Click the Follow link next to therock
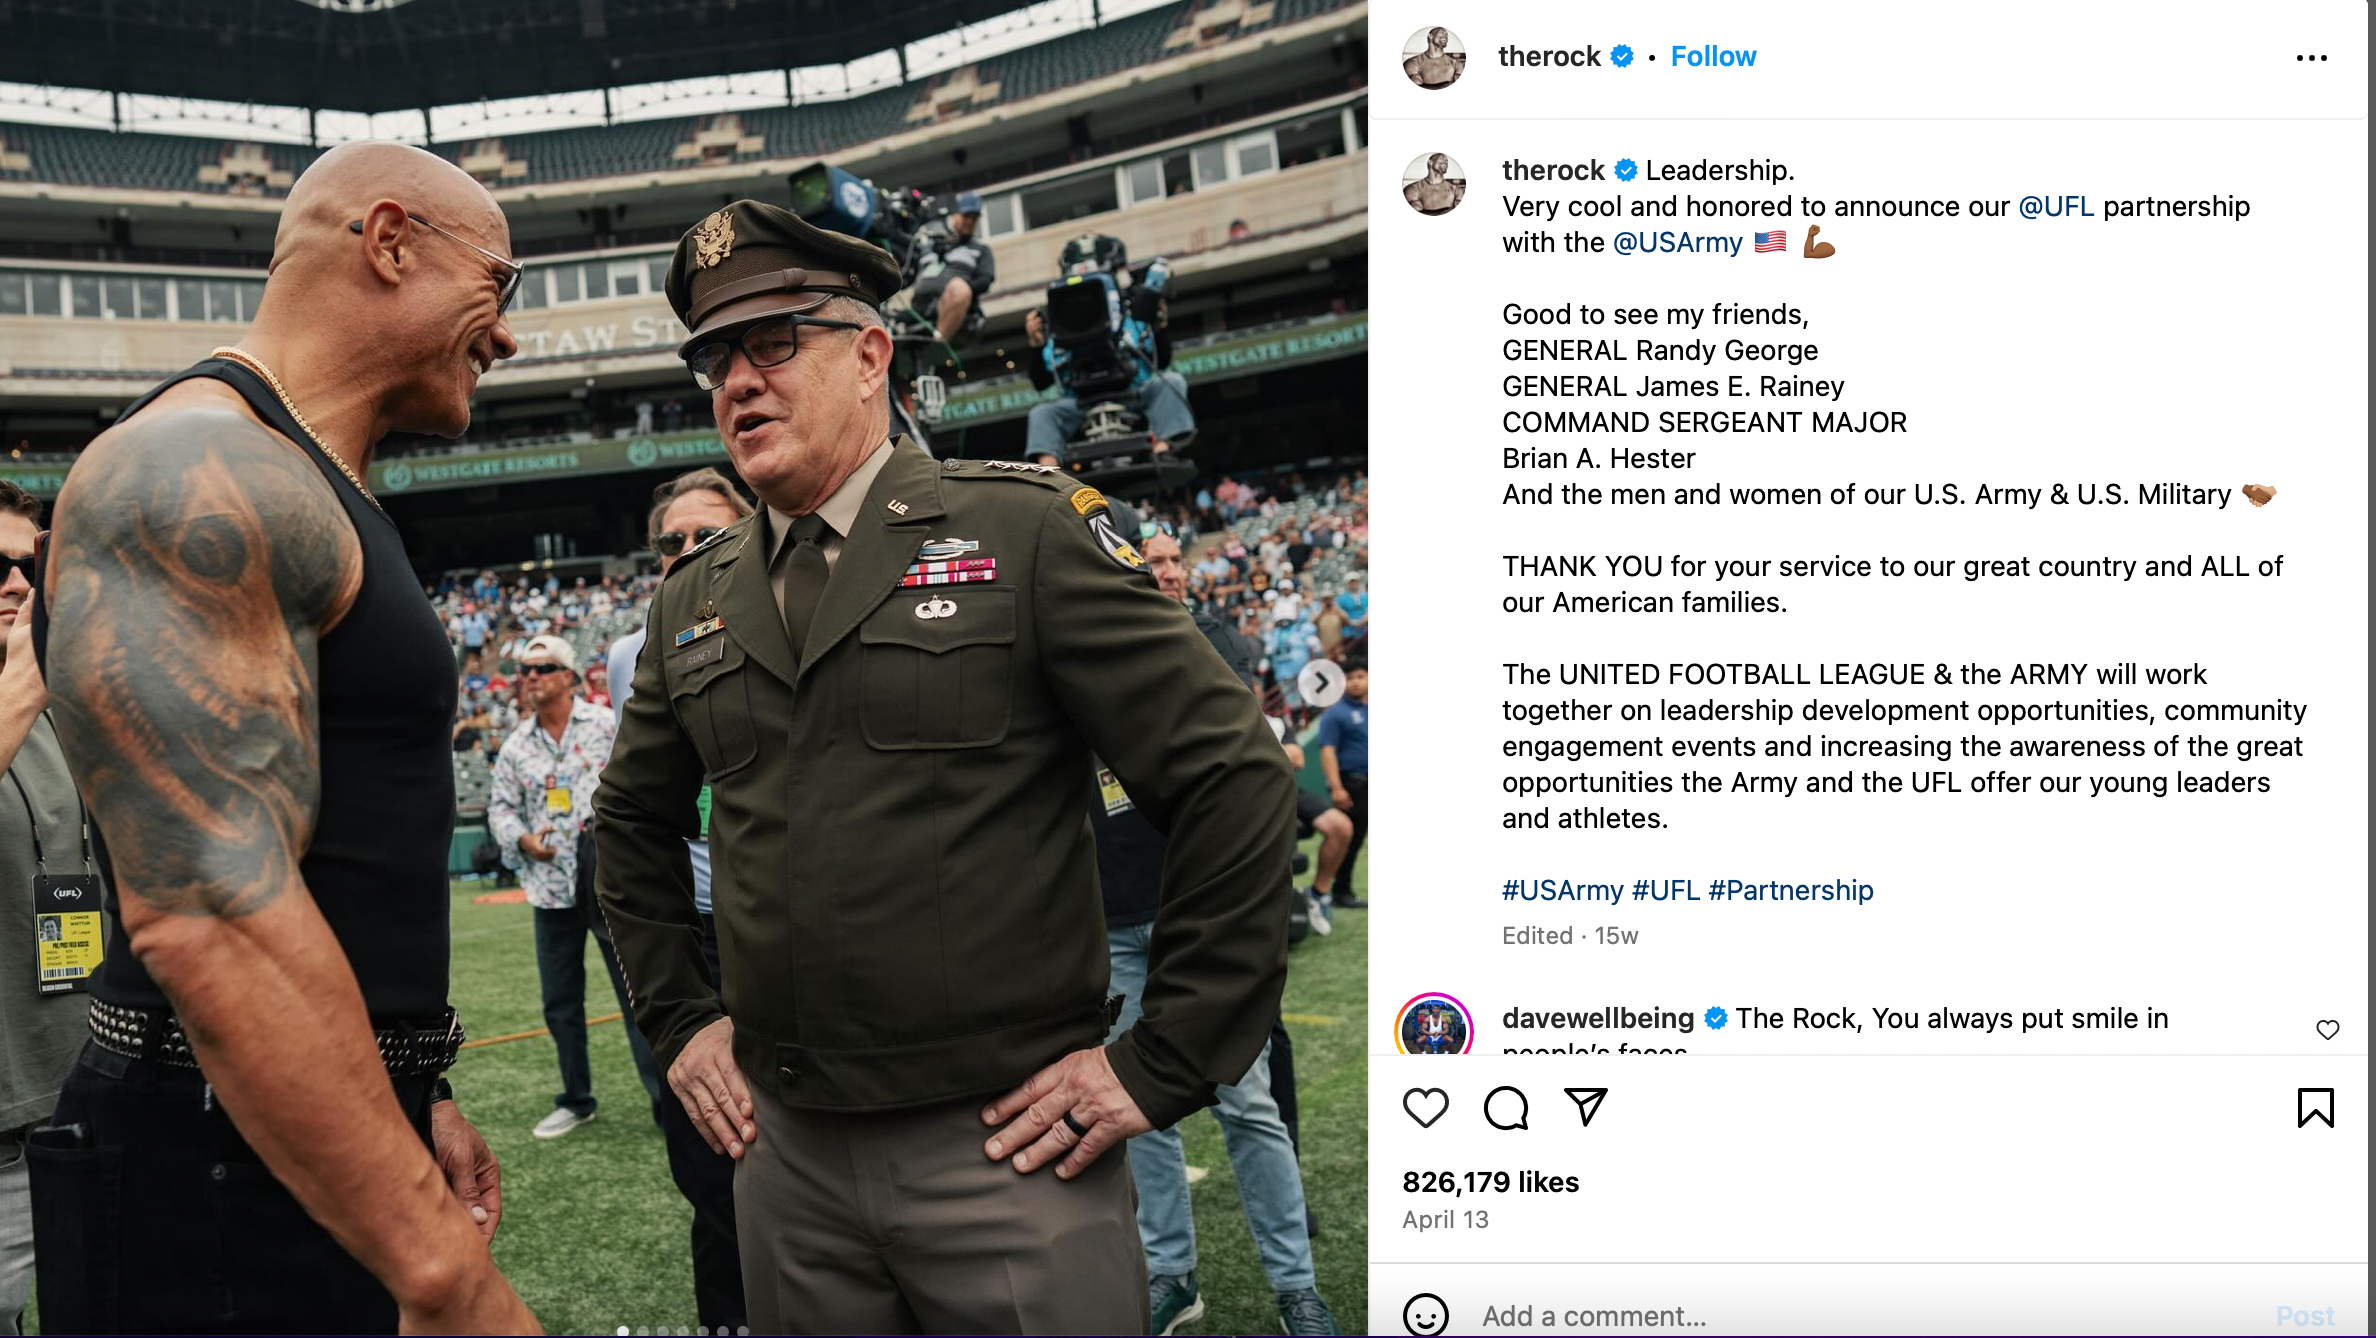 point(1713,56)
